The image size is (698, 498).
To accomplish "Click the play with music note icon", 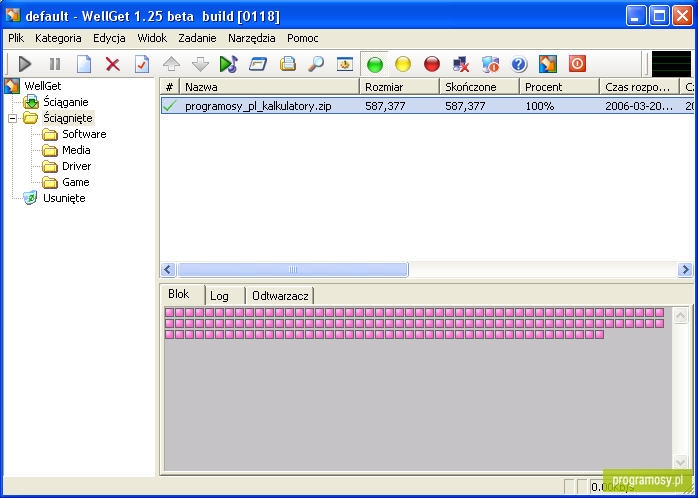I will (x=229, y=65).
